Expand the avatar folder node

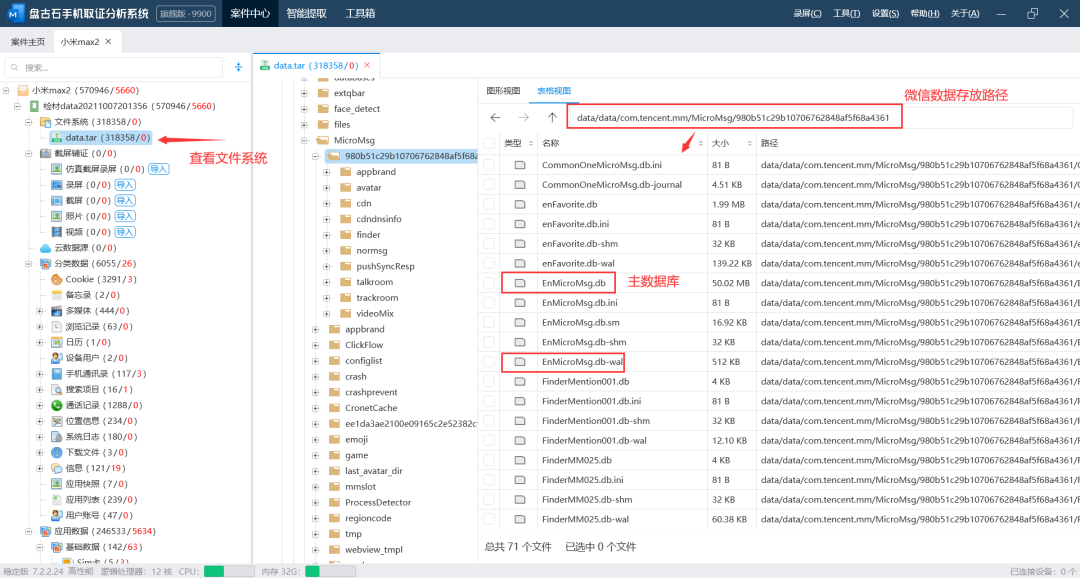point(326,187)
